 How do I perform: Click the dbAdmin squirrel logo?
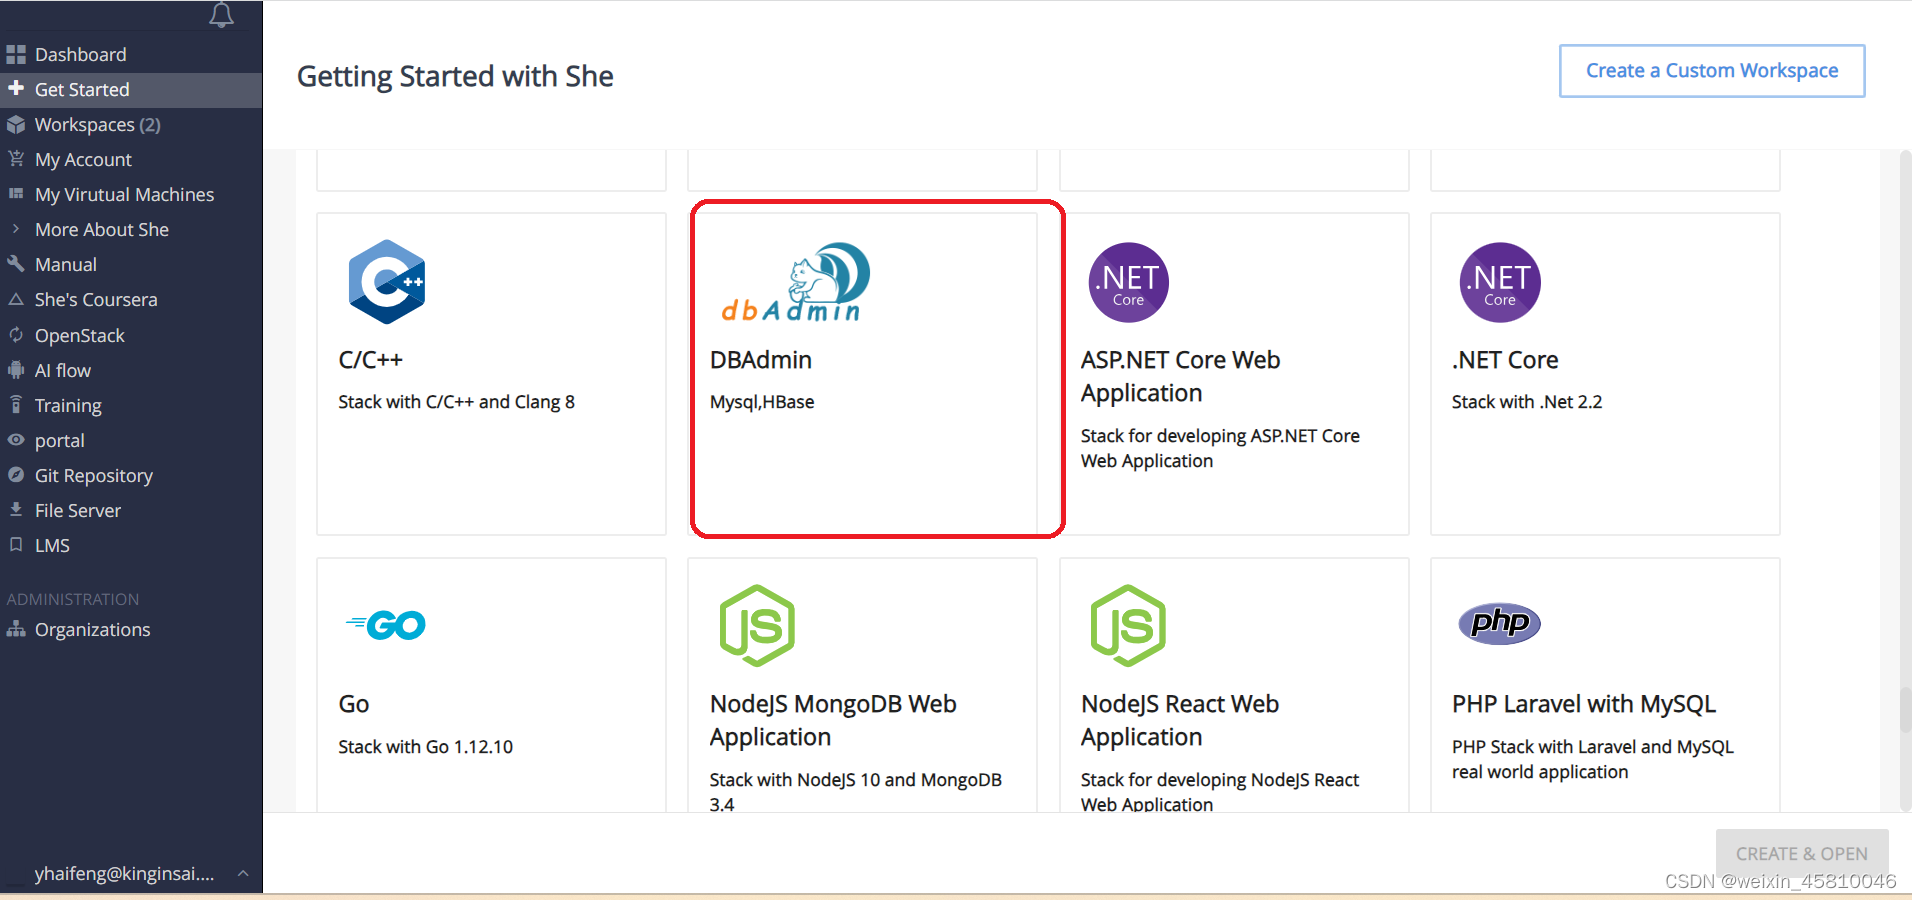point(795,282)
